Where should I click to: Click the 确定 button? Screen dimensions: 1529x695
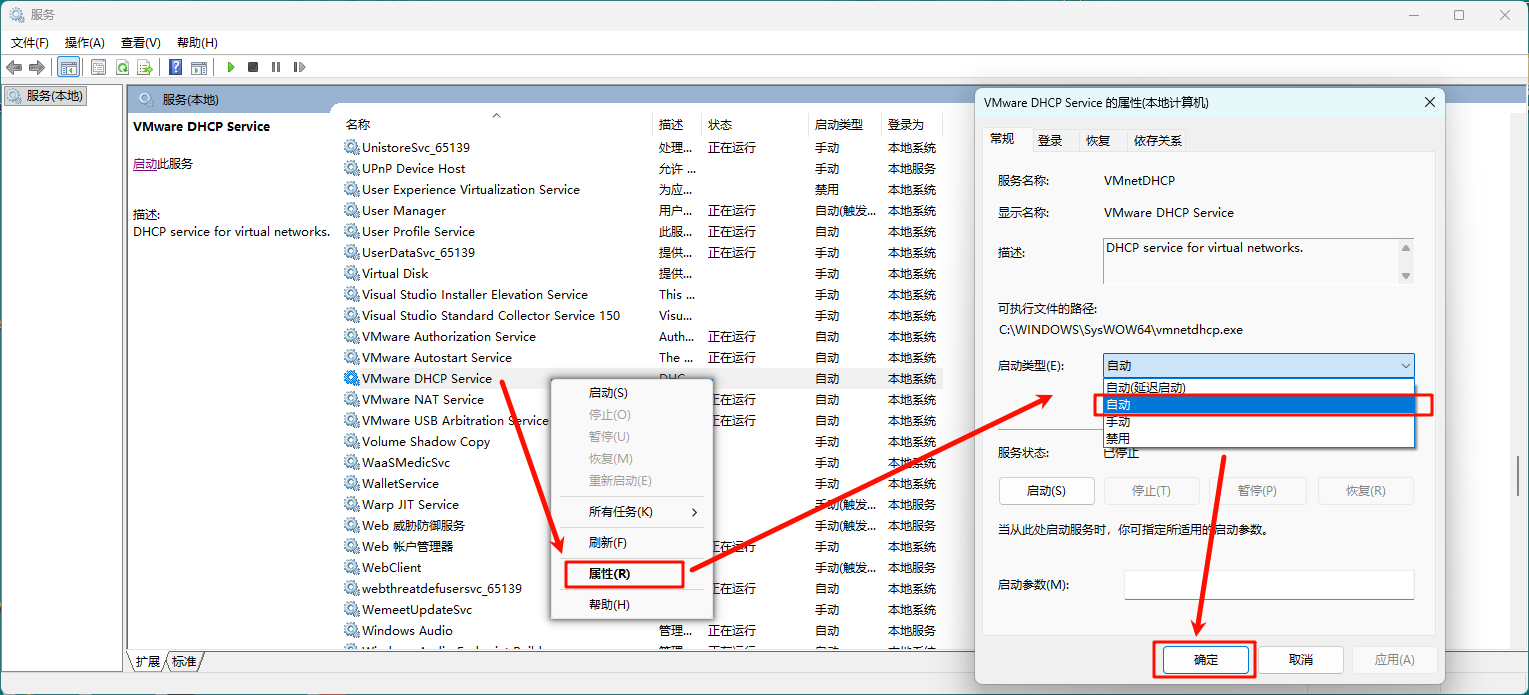click(1206, 660)
